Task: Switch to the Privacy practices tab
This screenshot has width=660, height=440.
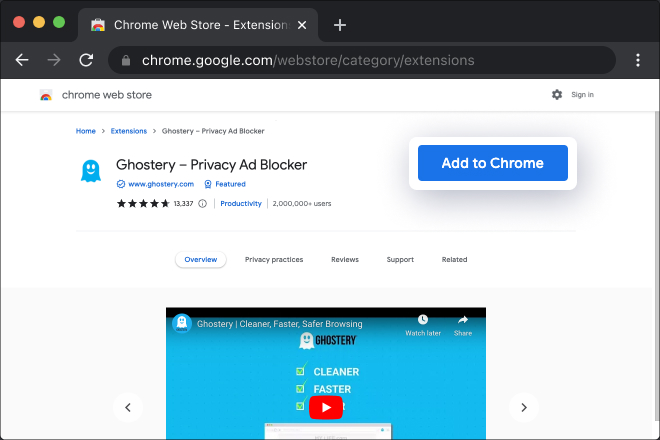Action: click(273, 259)
